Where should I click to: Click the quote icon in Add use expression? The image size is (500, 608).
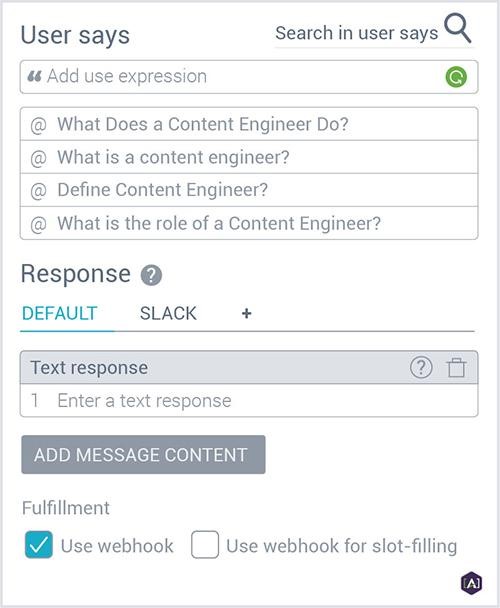tap(34, 76)
